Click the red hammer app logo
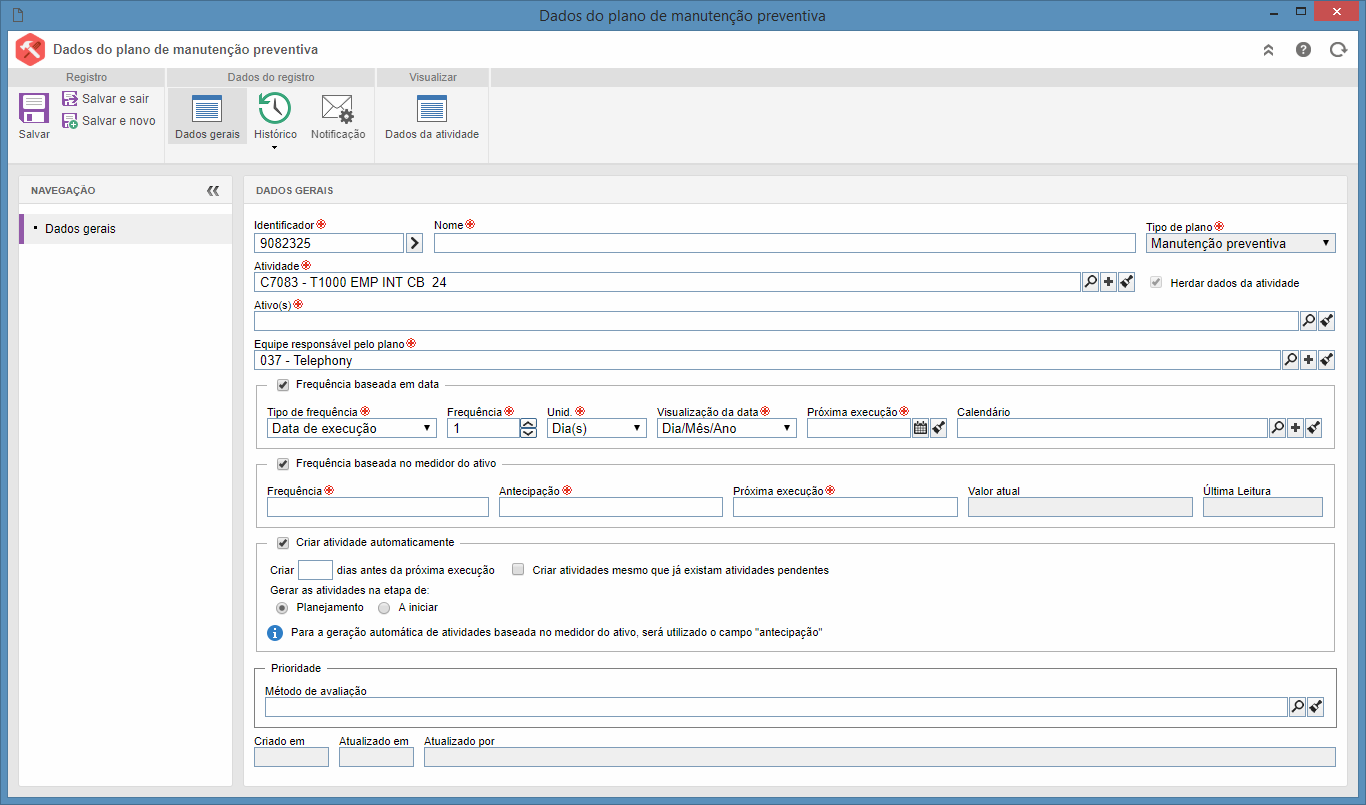 (x=31, y=49)
